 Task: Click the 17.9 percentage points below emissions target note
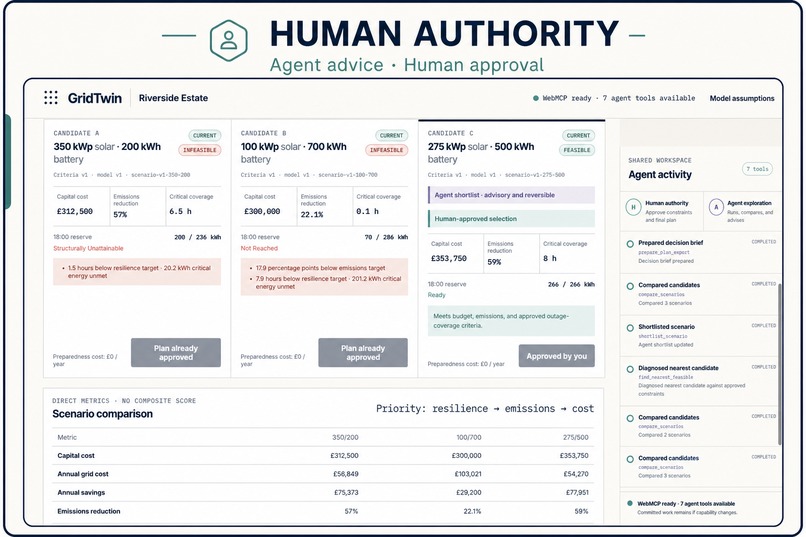[x=320, y=268]
